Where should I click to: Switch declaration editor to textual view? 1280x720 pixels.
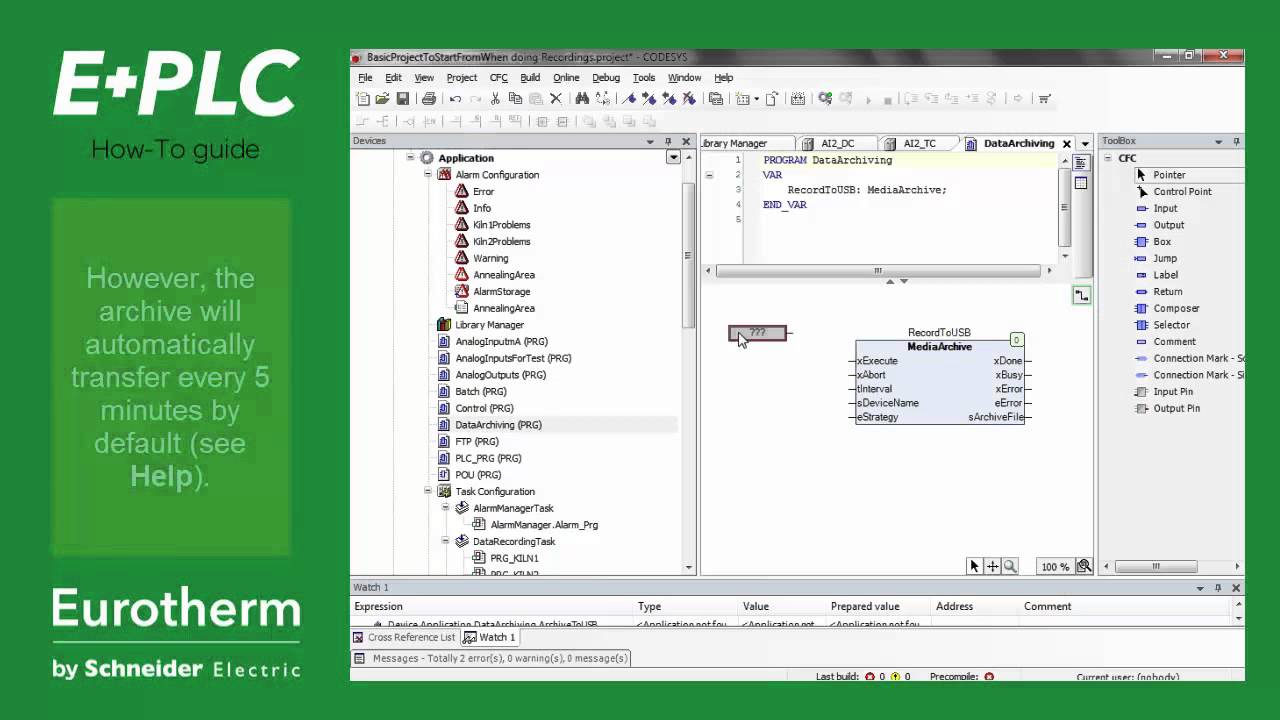click(1081, 163)
